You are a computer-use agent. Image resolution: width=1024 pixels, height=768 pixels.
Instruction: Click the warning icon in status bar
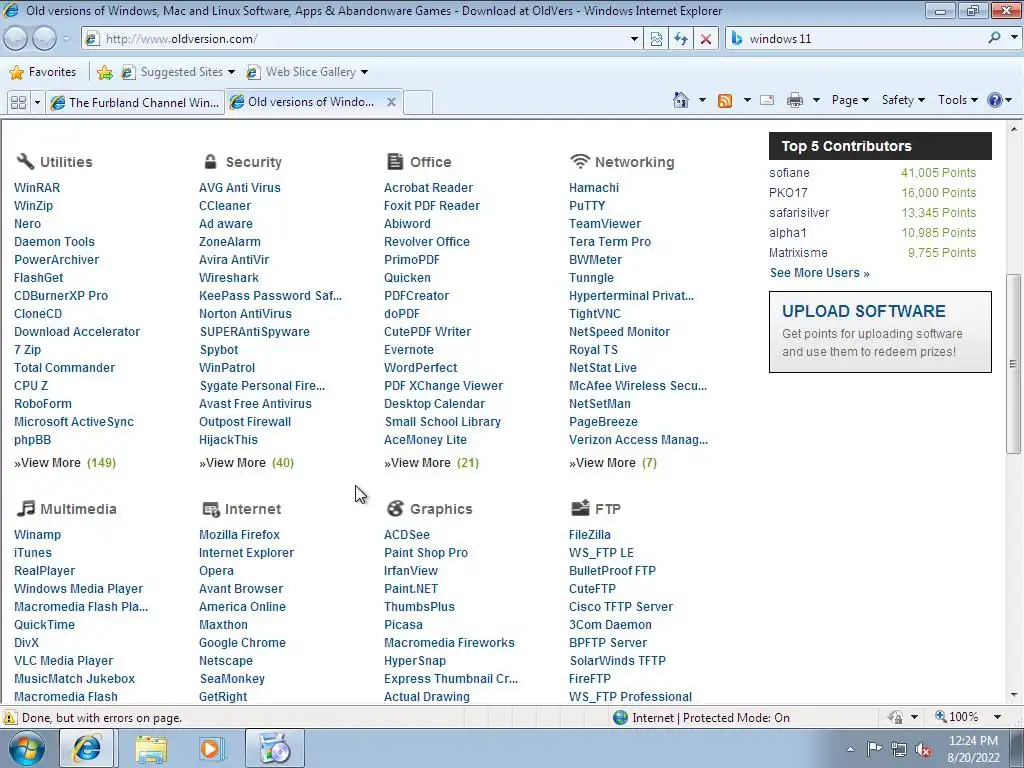click(x=10, y=717)
